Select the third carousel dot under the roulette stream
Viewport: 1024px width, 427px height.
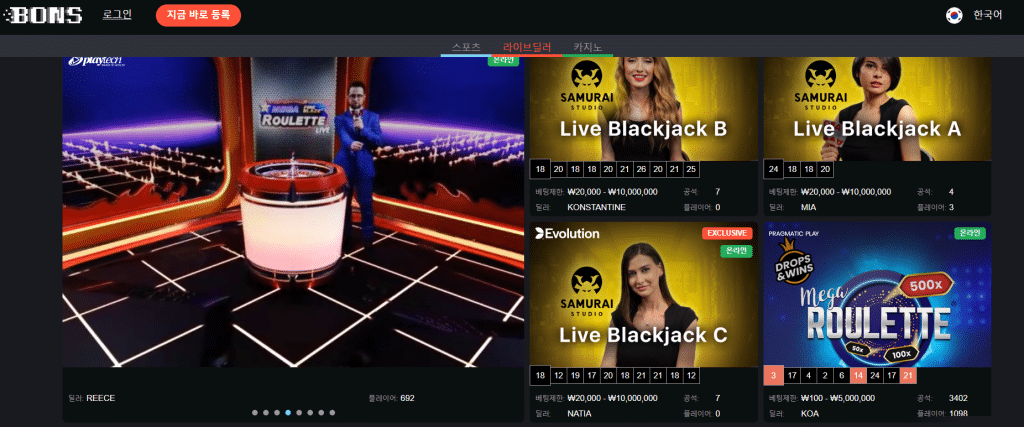point(277,413)
